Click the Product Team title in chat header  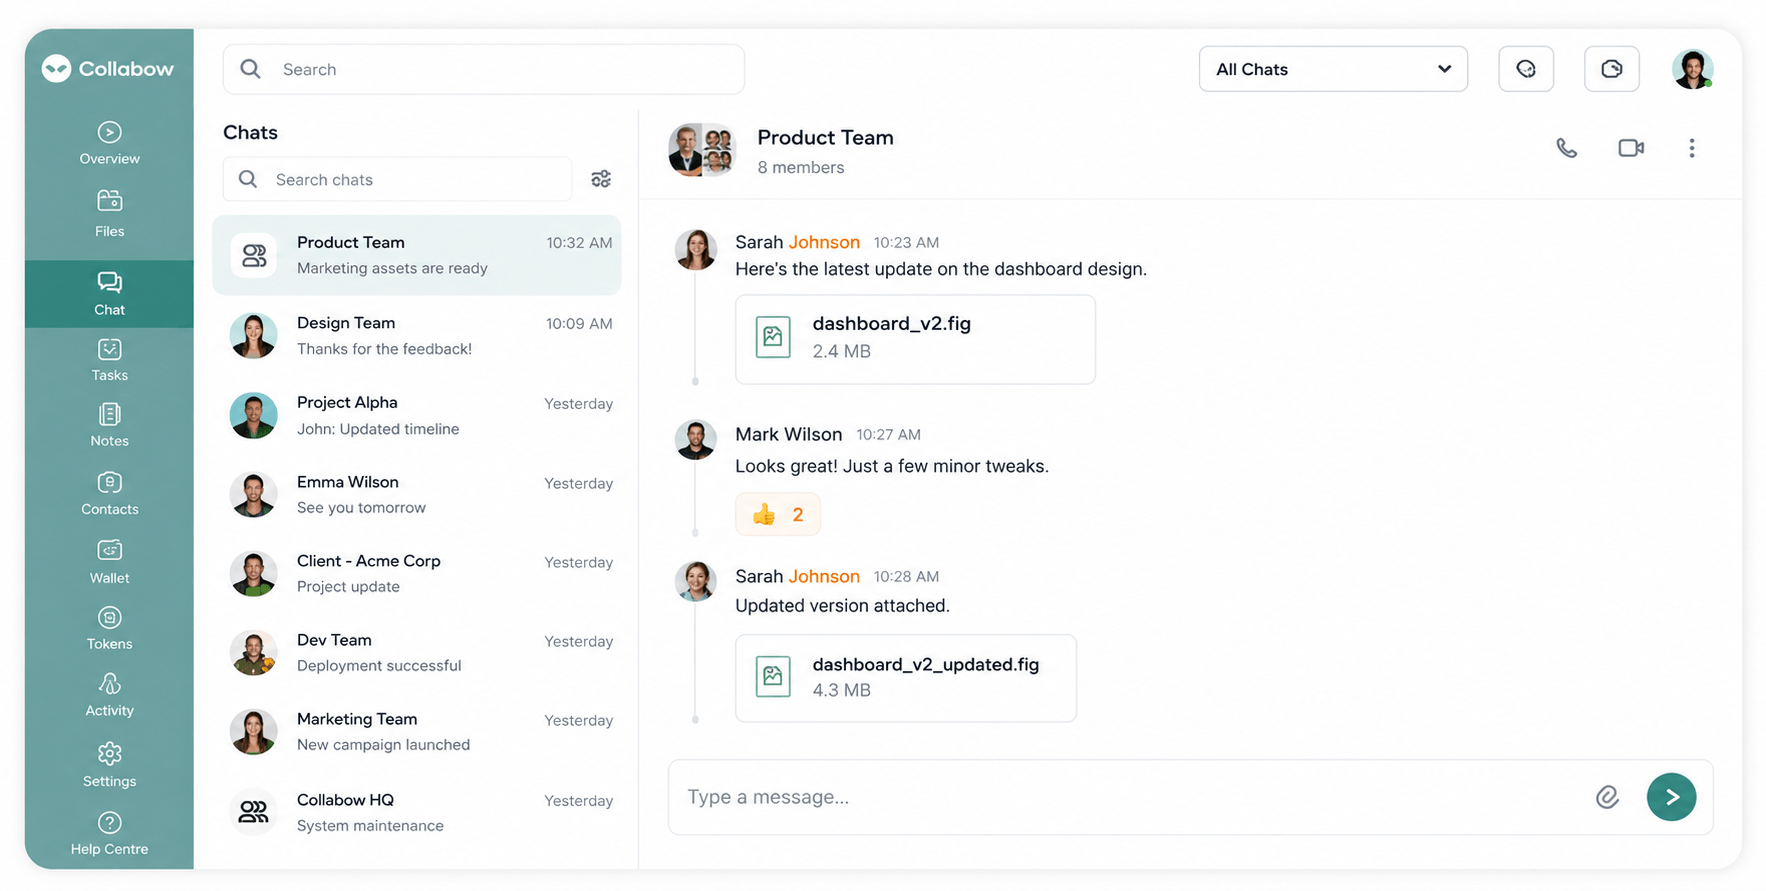[x=825, y=137]
